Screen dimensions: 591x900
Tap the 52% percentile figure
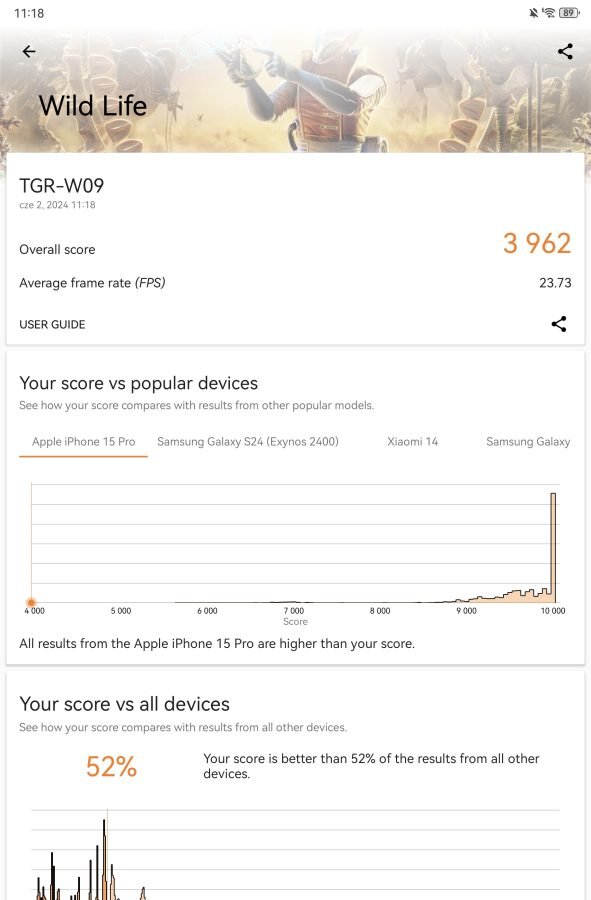[x=111, y=766]
